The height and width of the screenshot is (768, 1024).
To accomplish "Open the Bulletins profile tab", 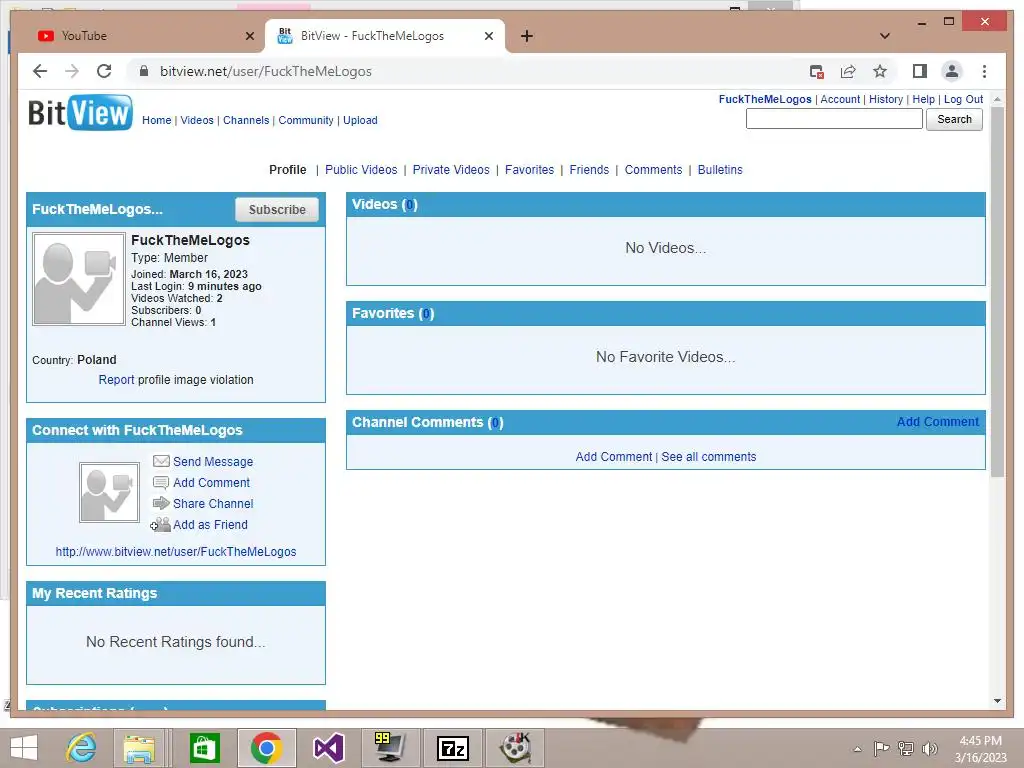I will coord(720,170).
